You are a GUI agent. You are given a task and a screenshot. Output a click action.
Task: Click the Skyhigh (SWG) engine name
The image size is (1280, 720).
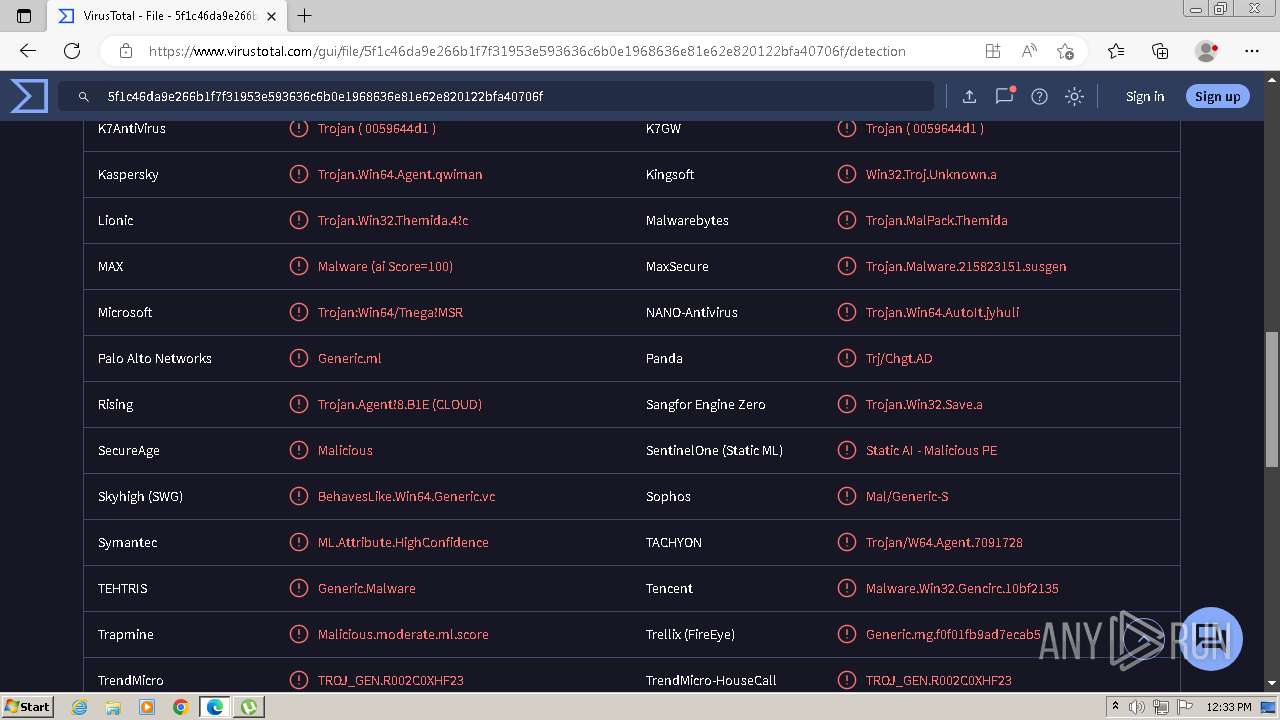coord(140,496)
